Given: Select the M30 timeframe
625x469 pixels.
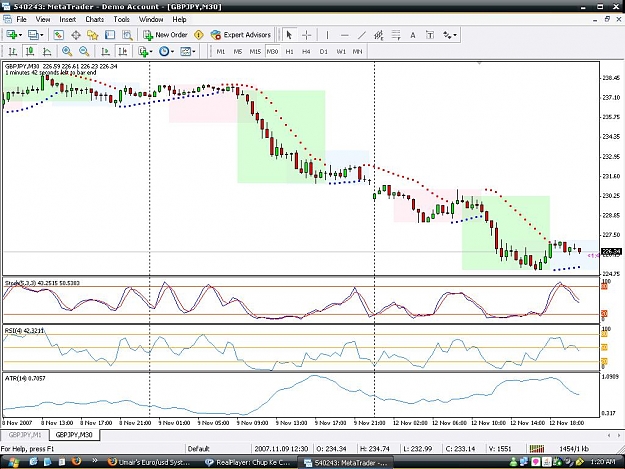Looking at the screenshot, I should click(272, 51).
